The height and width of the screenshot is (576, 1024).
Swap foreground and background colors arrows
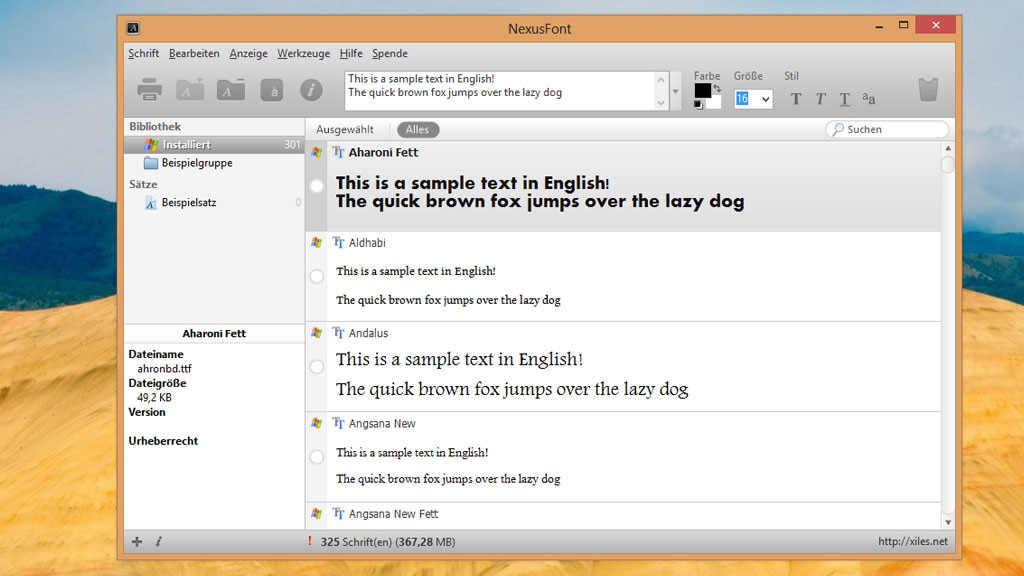point(717,88)
